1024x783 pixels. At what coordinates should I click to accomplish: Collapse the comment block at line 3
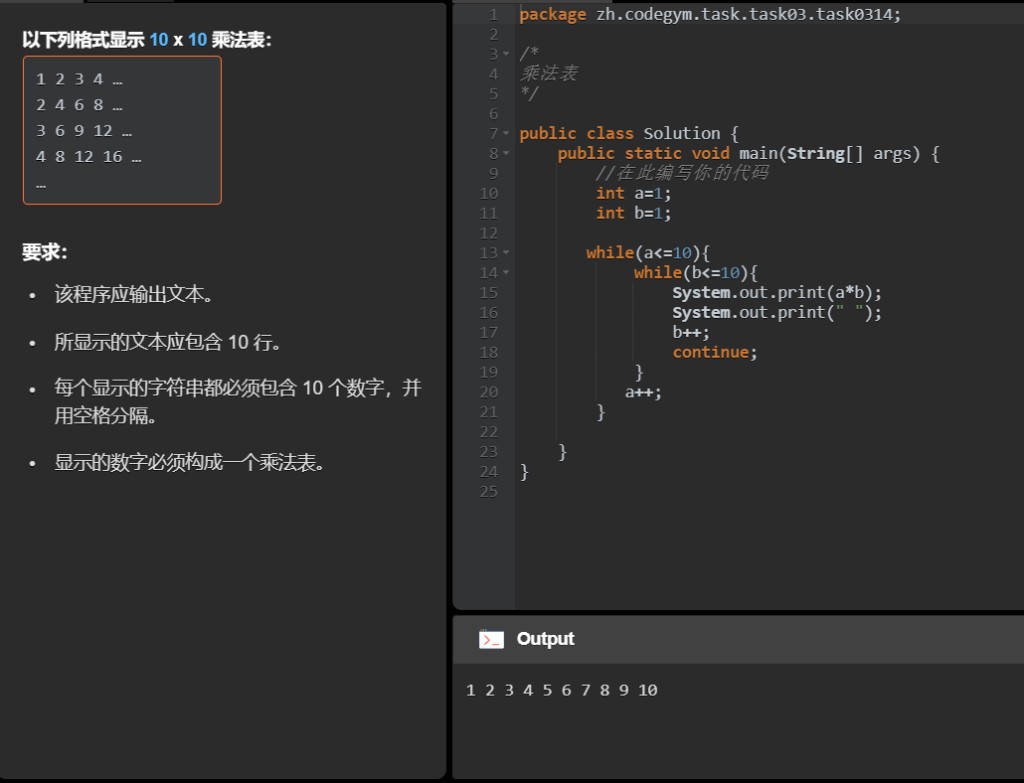(x=505, y=53)
